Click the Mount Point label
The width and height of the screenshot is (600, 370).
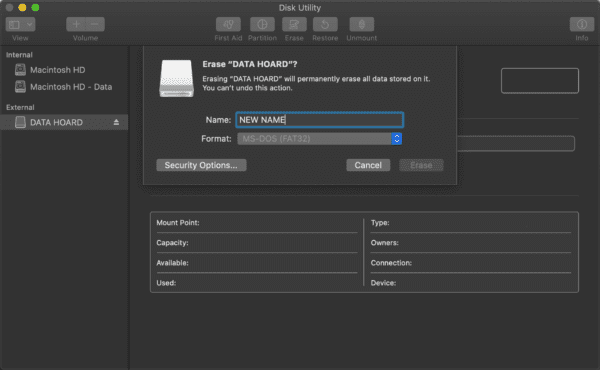coord(178,223)
